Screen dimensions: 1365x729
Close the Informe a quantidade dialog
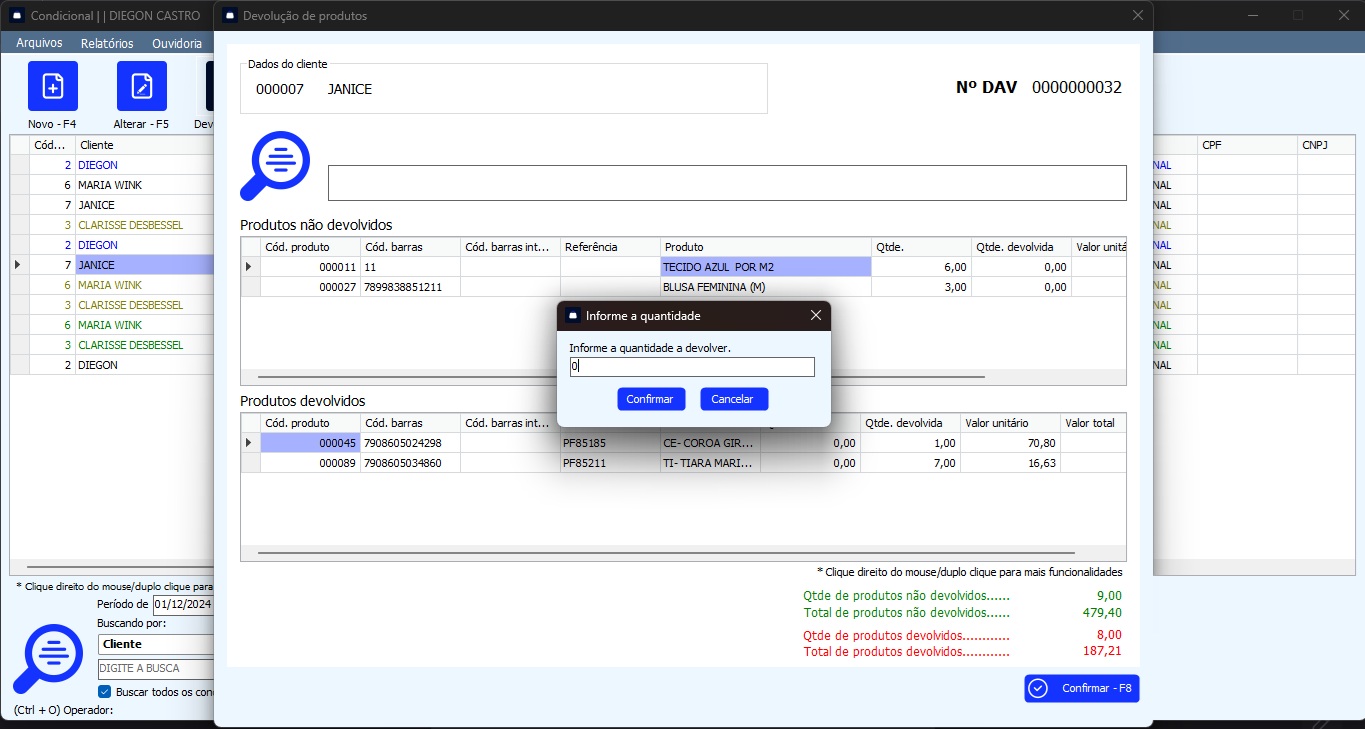(815, 315)
